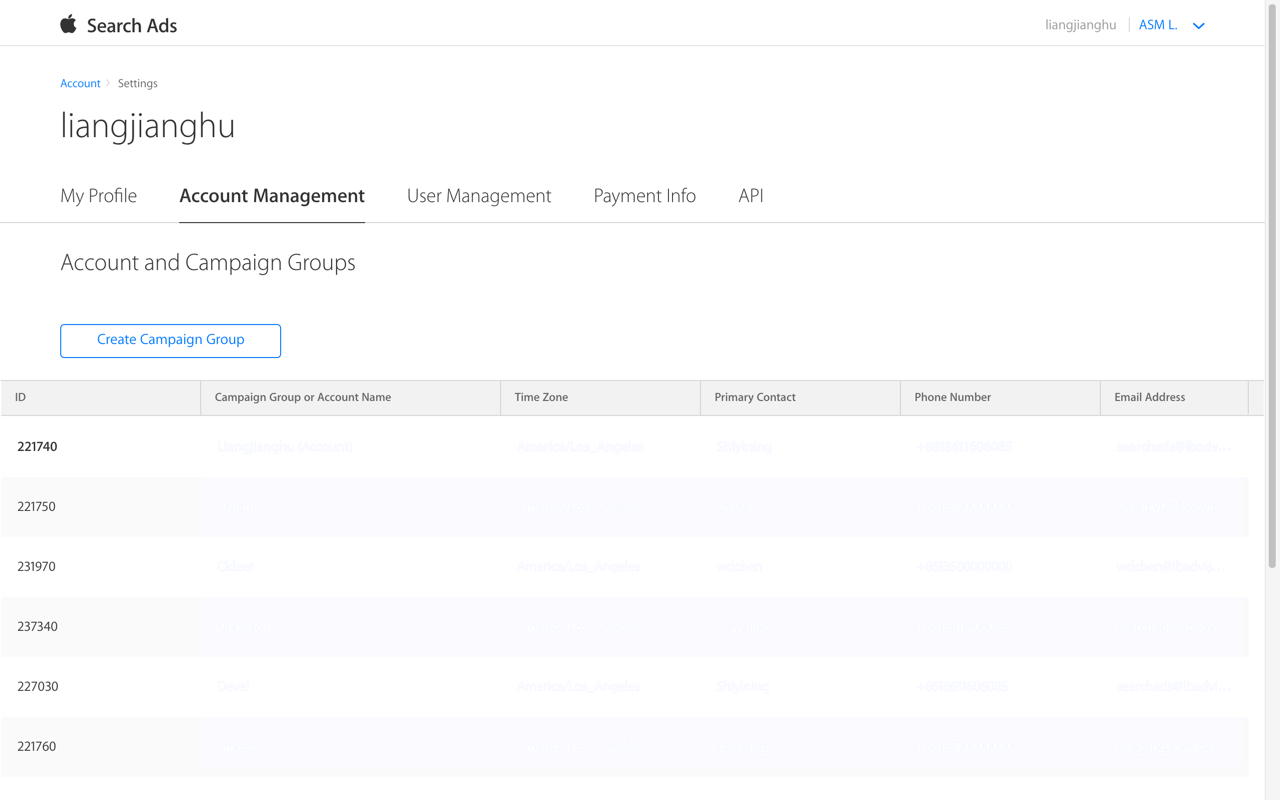Click the liangjianghu name in top bar

pos(1080,25)
